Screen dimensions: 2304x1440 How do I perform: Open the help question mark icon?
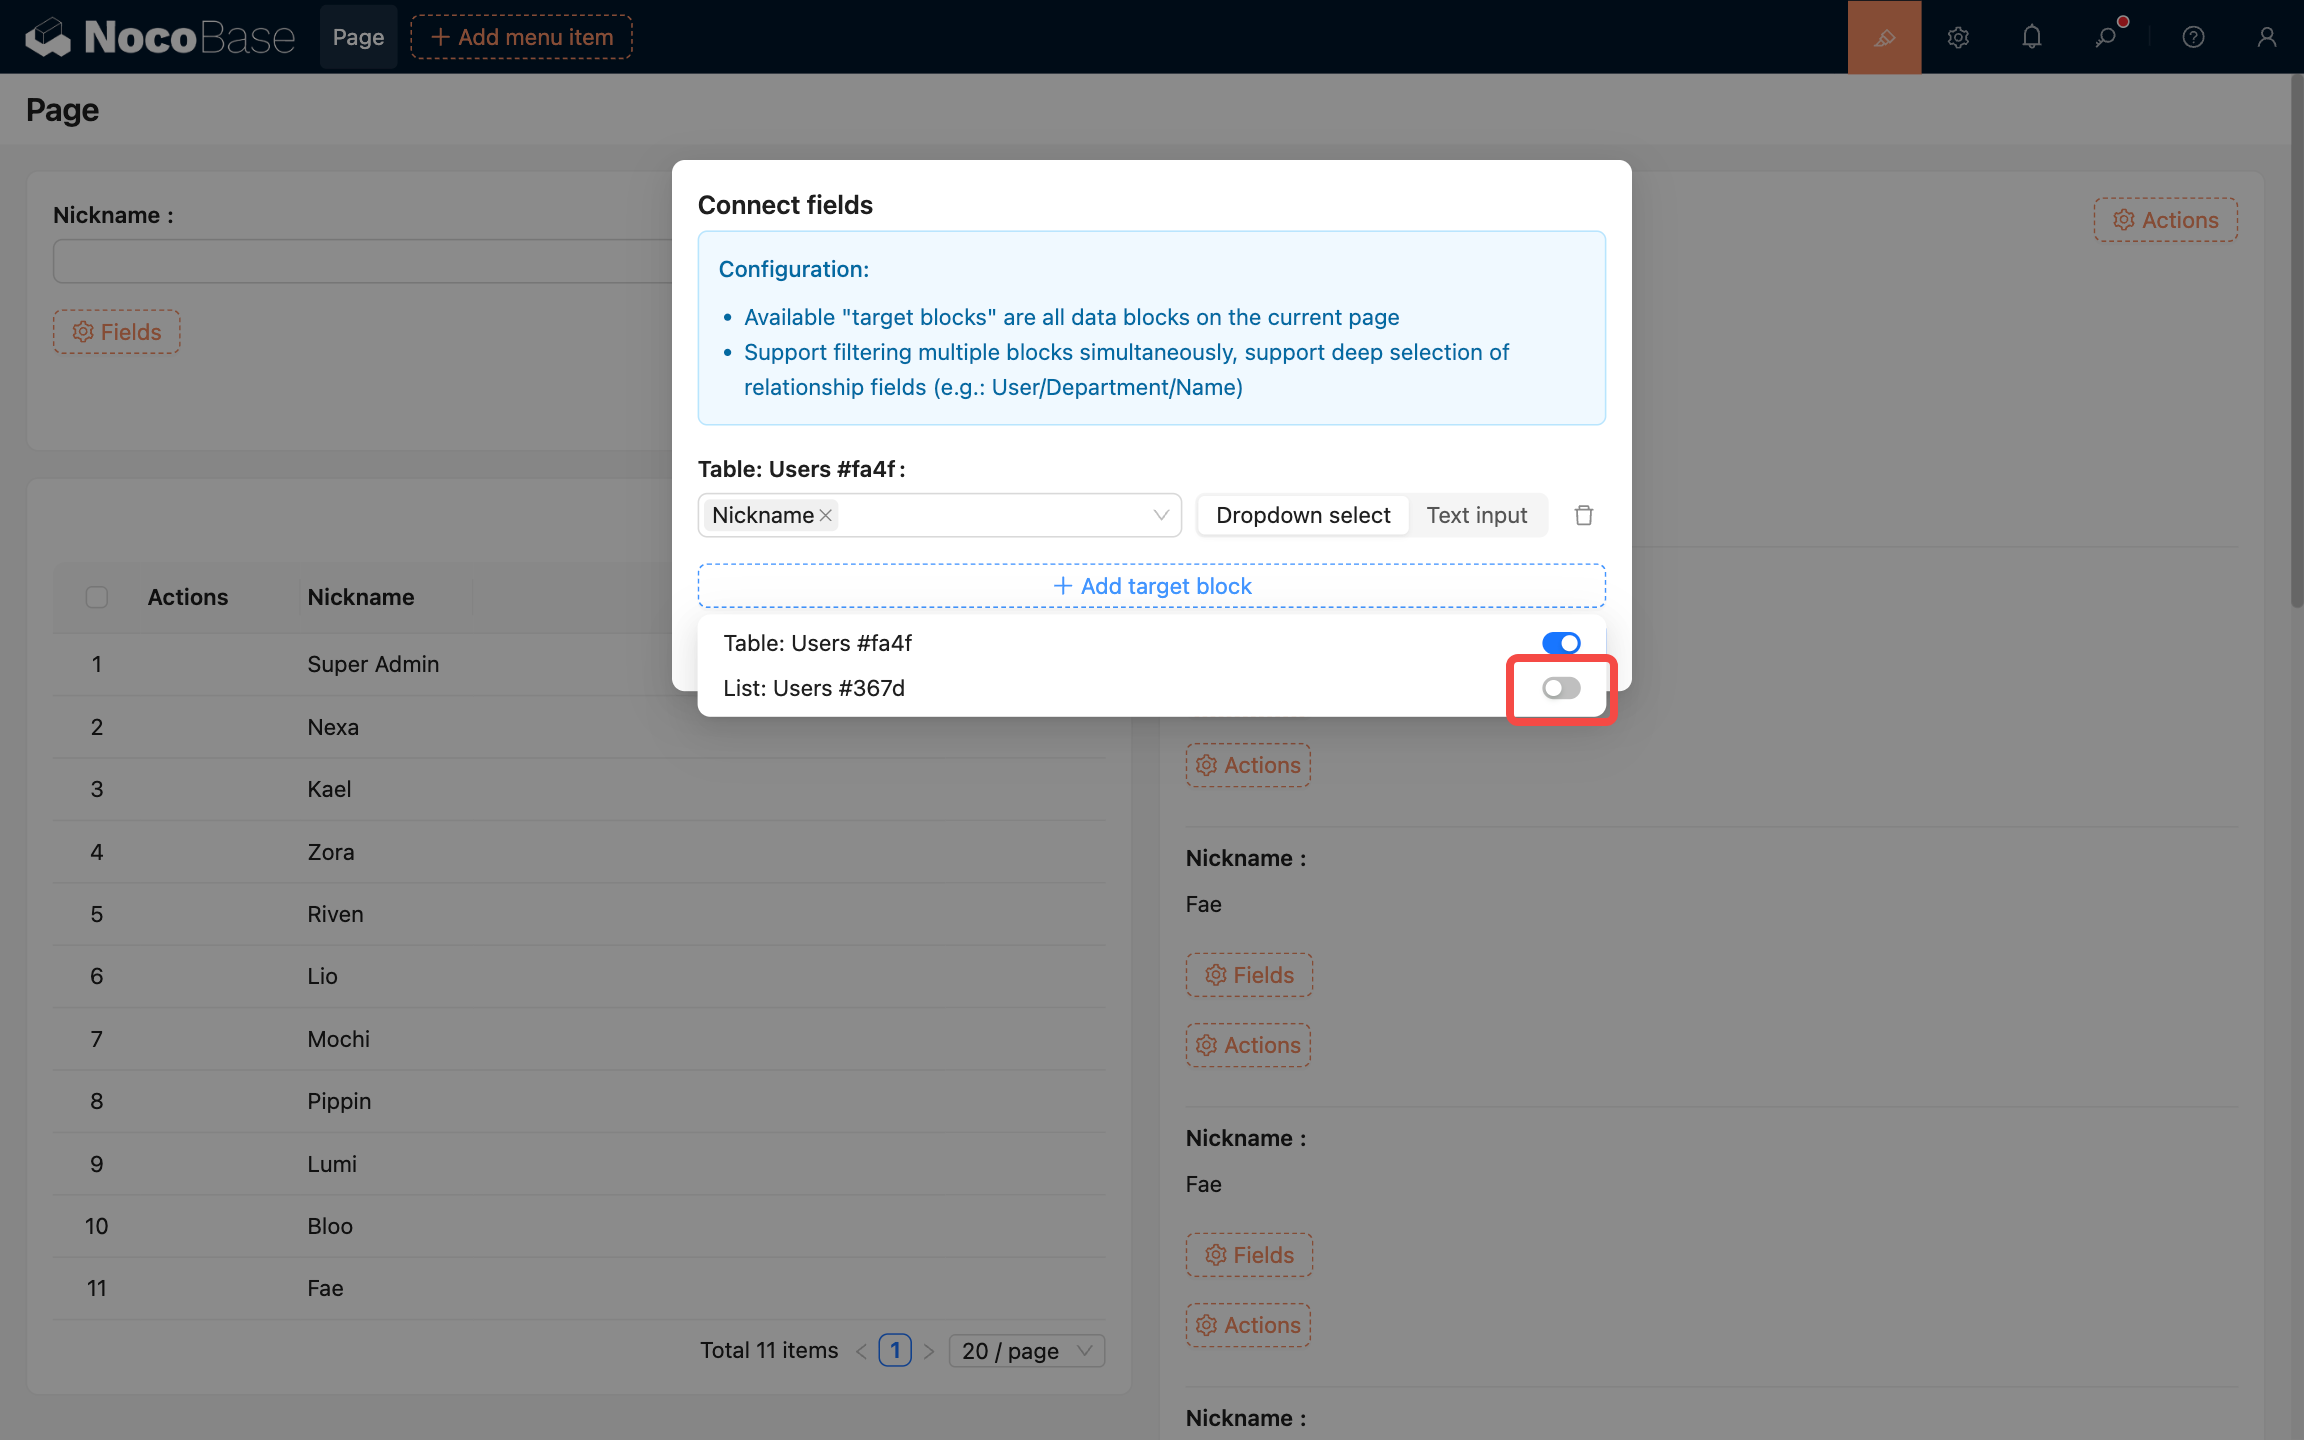coord(2193,37)
